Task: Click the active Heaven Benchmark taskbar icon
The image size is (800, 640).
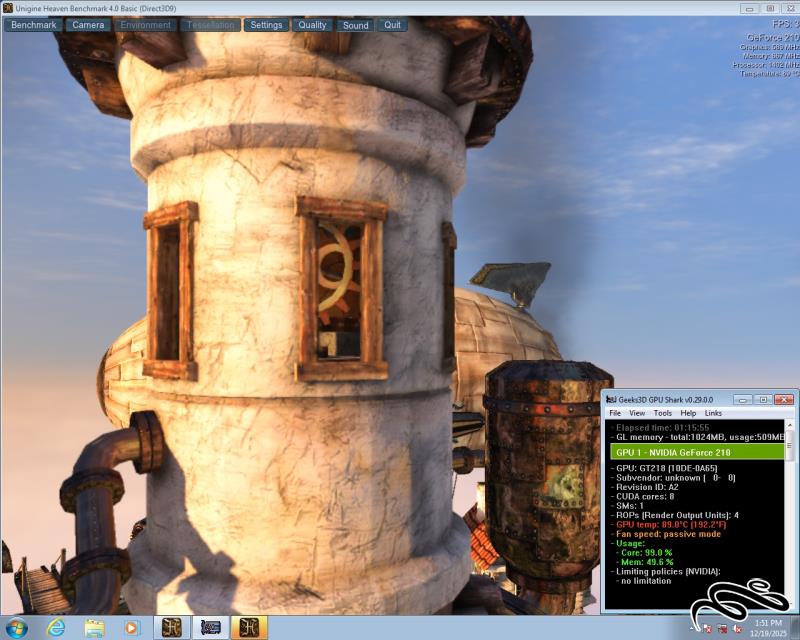Action: coord(249,627)
